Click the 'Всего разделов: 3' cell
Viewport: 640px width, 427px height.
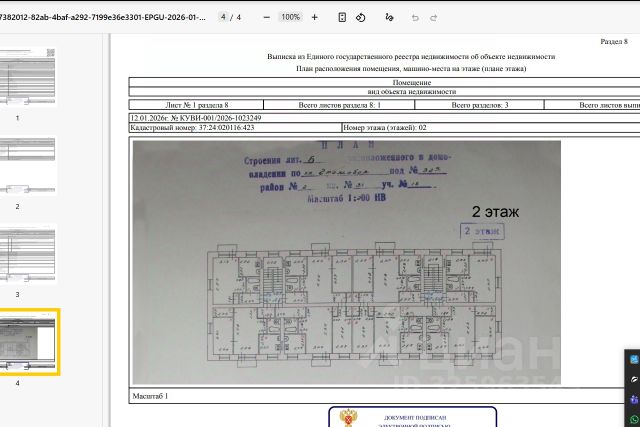pyautogui.click(x=480, y=105)
